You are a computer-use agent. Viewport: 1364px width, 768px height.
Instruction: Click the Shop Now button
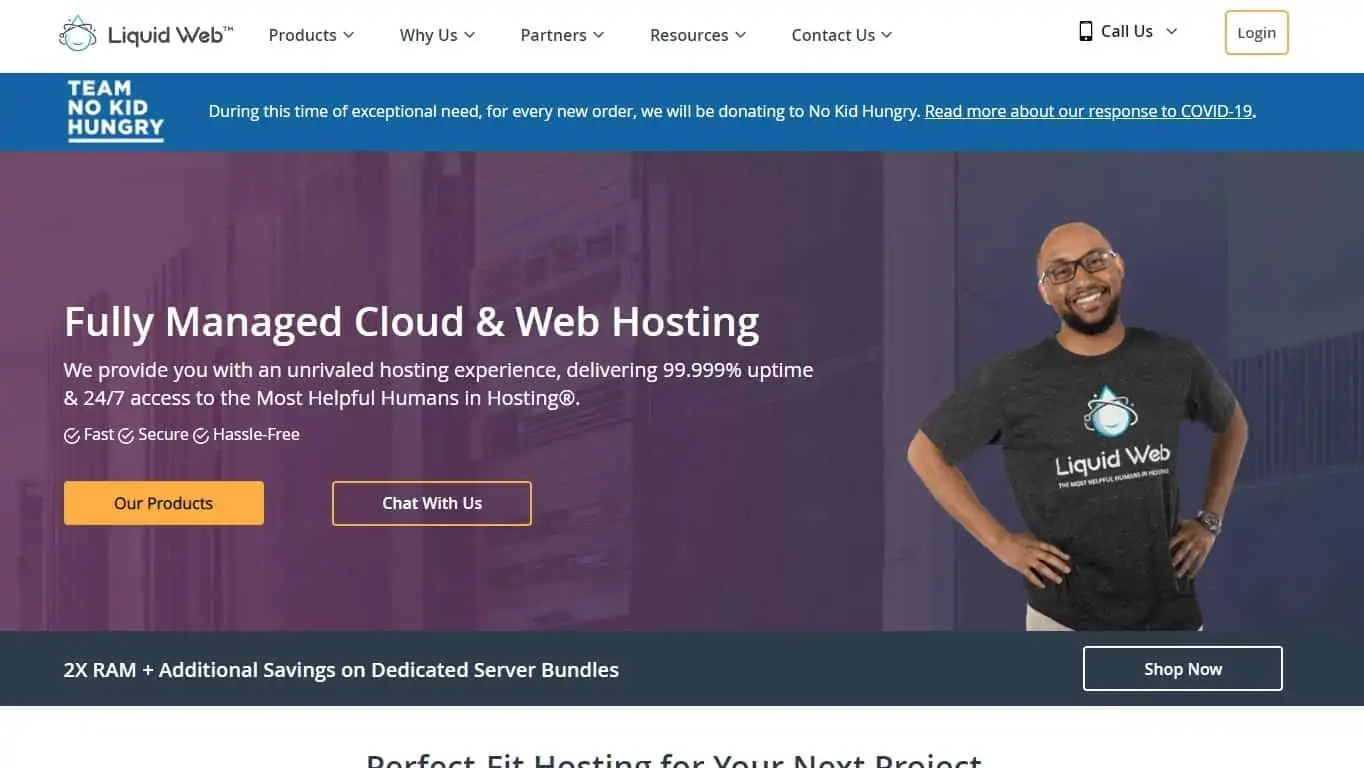tap(1183, 669)
